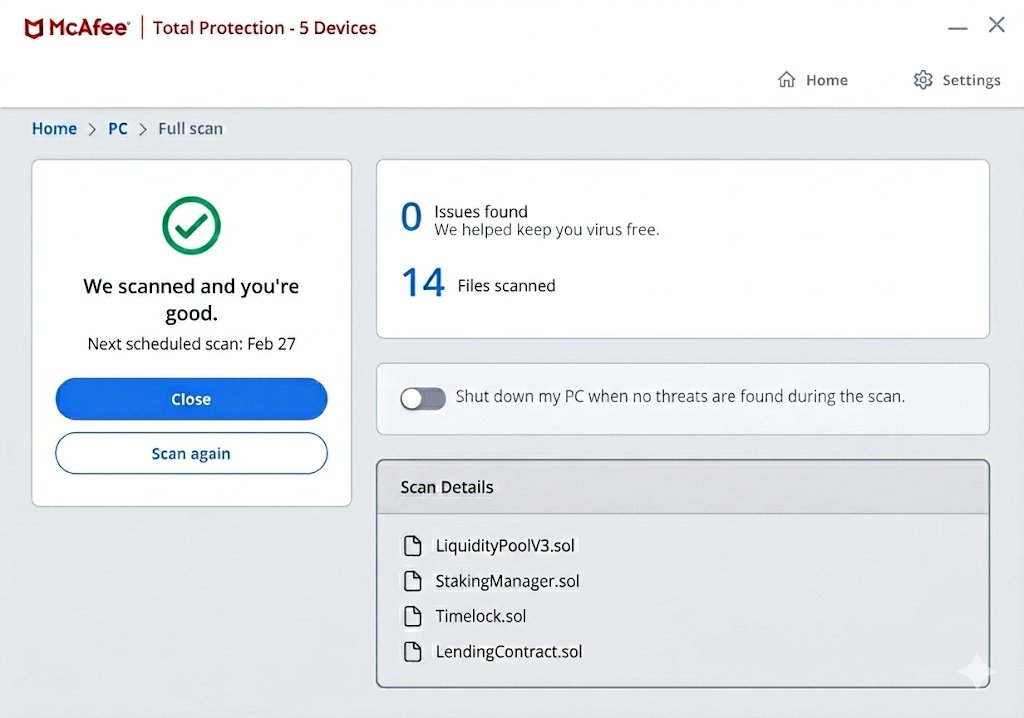Click 'Total Protection - 5 Devices' title

(x=264, y=28)
